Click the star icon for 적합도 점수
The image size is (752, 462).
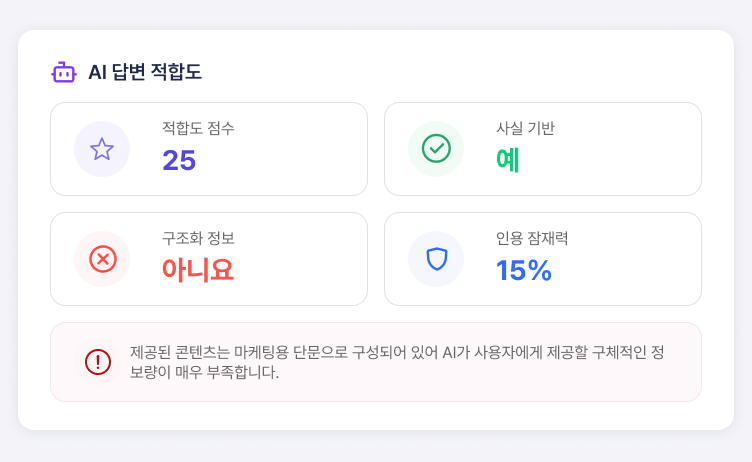[x=102, y=149]
